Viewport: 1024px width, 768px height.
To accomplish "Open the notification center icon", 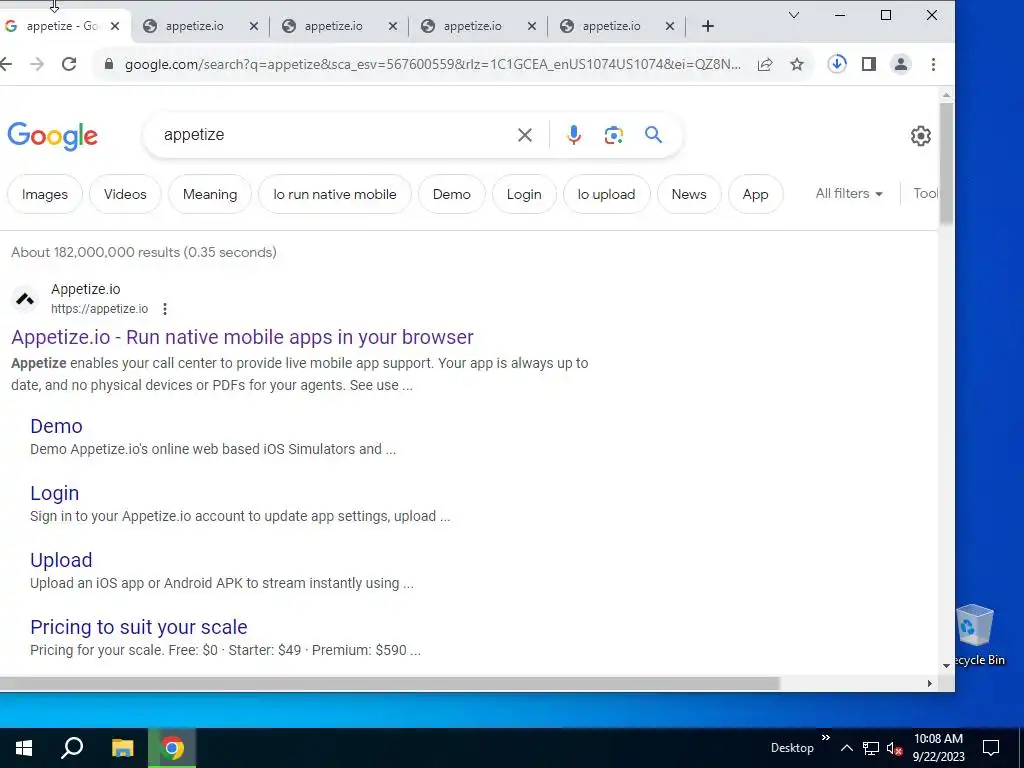I will tap(991, 748).
